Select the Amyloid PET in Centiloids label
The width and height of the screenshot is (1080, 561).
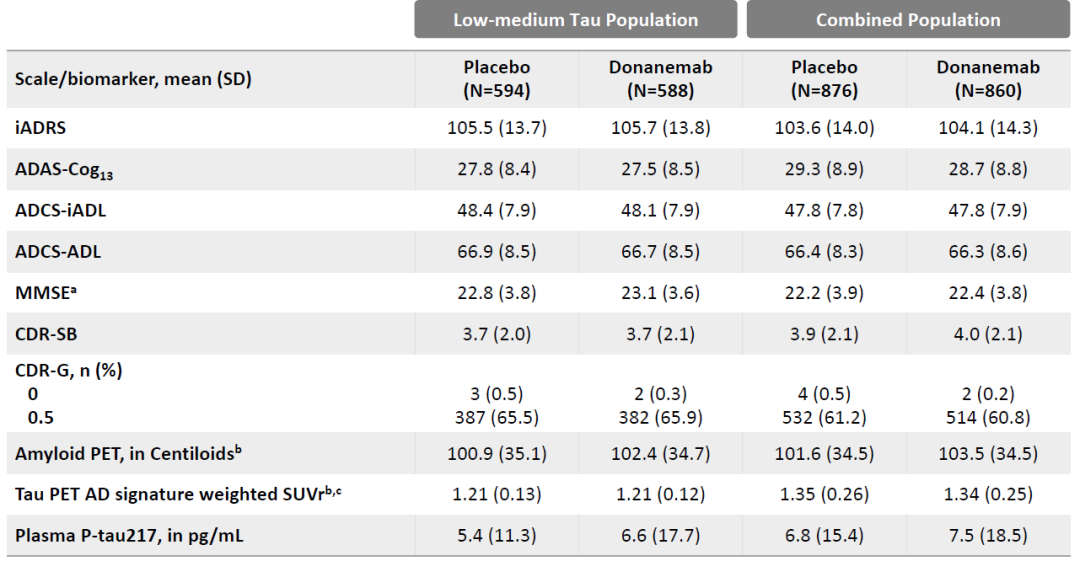point(130,454)
